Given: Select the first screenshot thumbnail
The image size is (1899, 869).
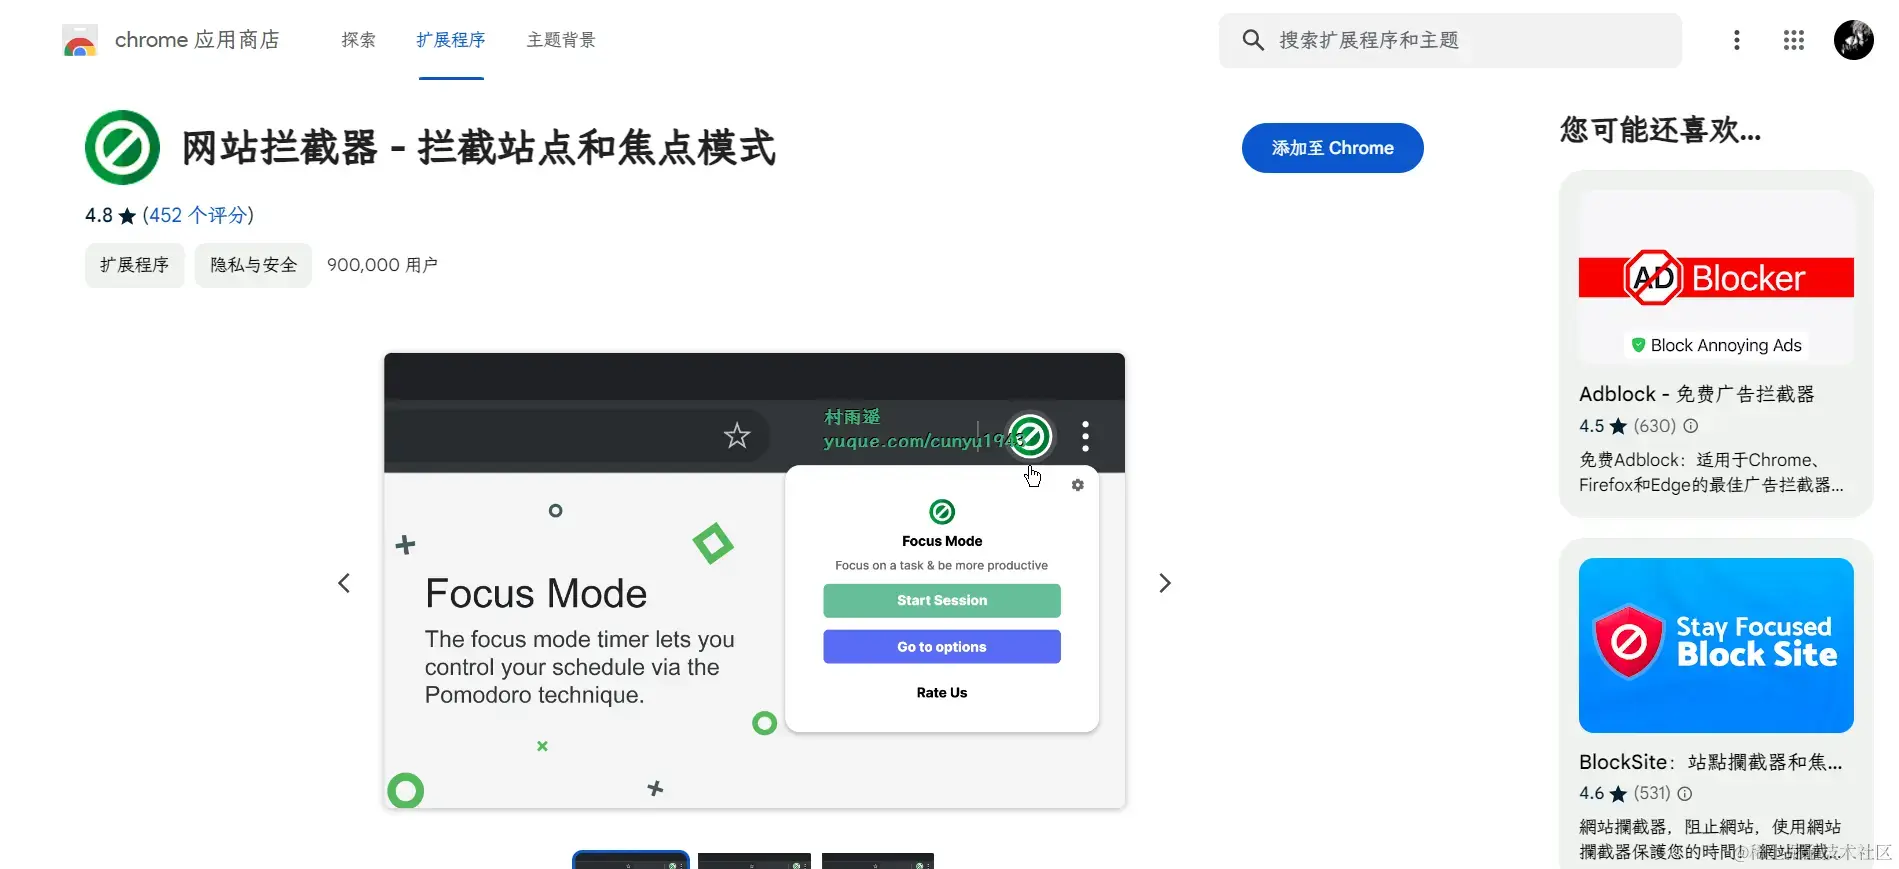Looking at the screenshot, I should click(x=631, y=860).
